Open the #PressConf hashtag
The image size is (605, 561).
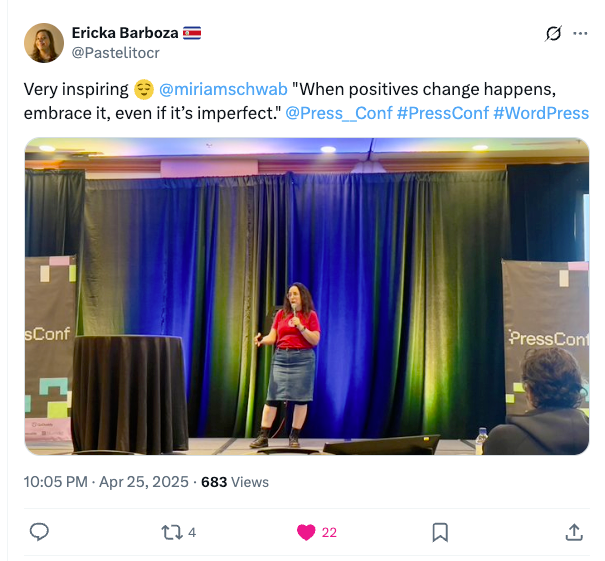point(443,113)
